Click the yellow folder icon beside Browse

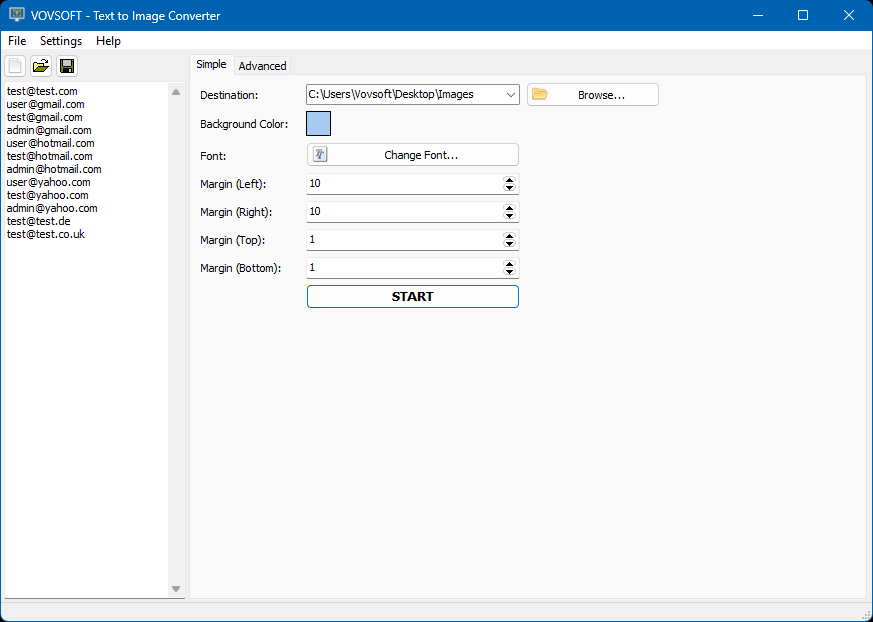click(540, 94)
